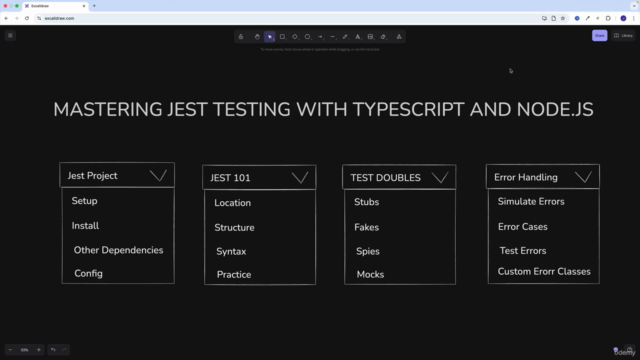Click the Undo arrow
The image size is (640, 360).
(x=53, y=350)
